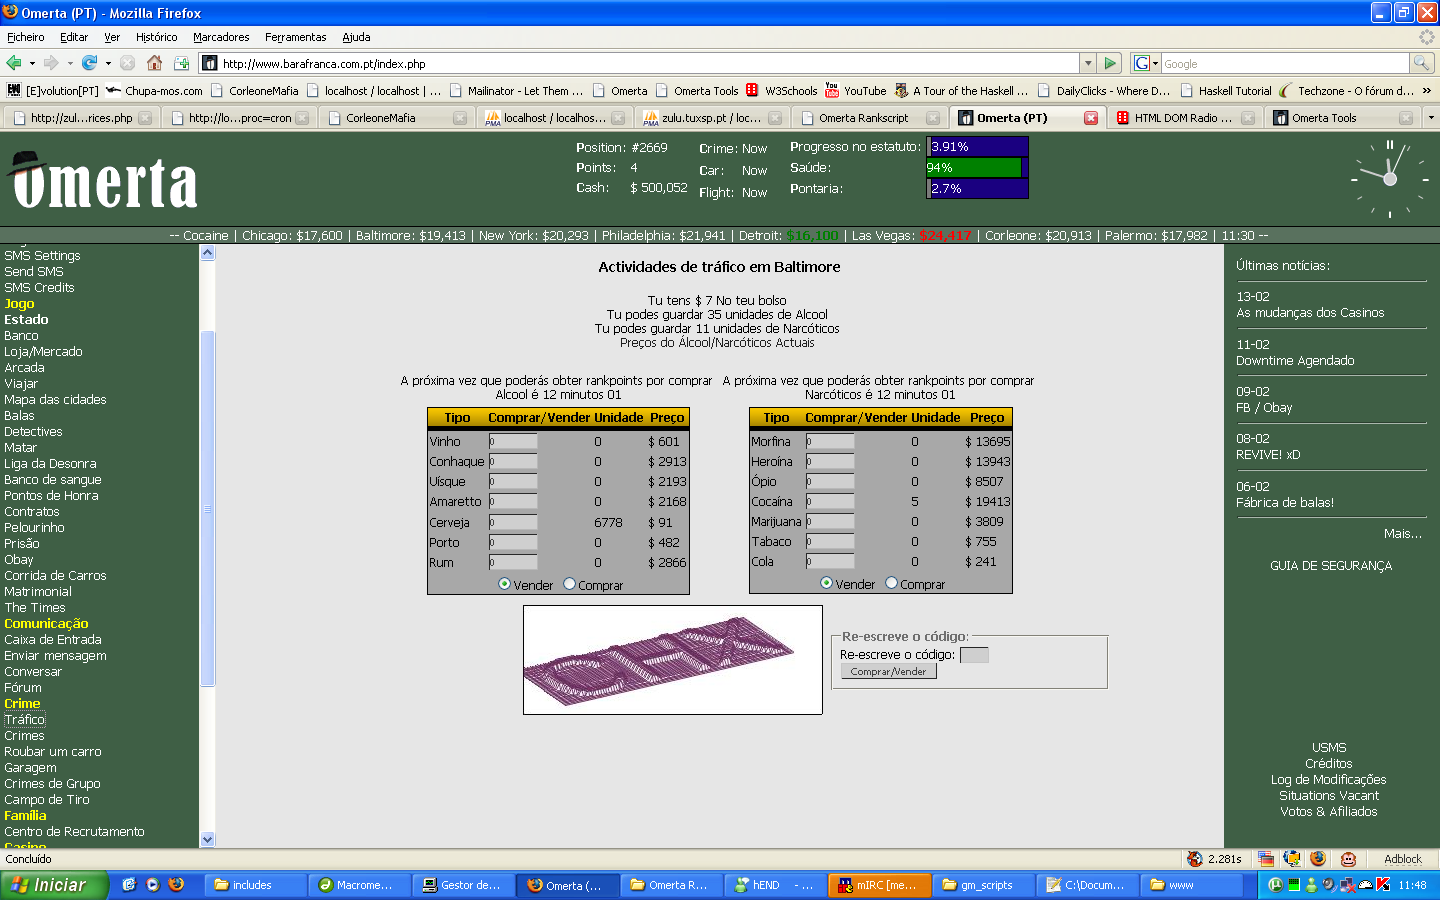Click the Home toolbar icon
The image size is (1440, 900).
(154, 63)
